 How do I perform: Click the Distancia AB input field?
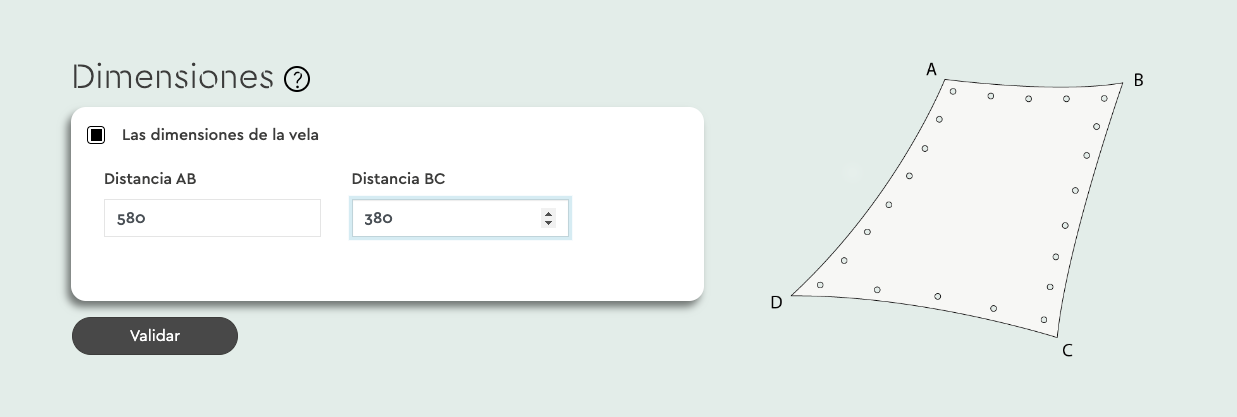pos(212,218)
